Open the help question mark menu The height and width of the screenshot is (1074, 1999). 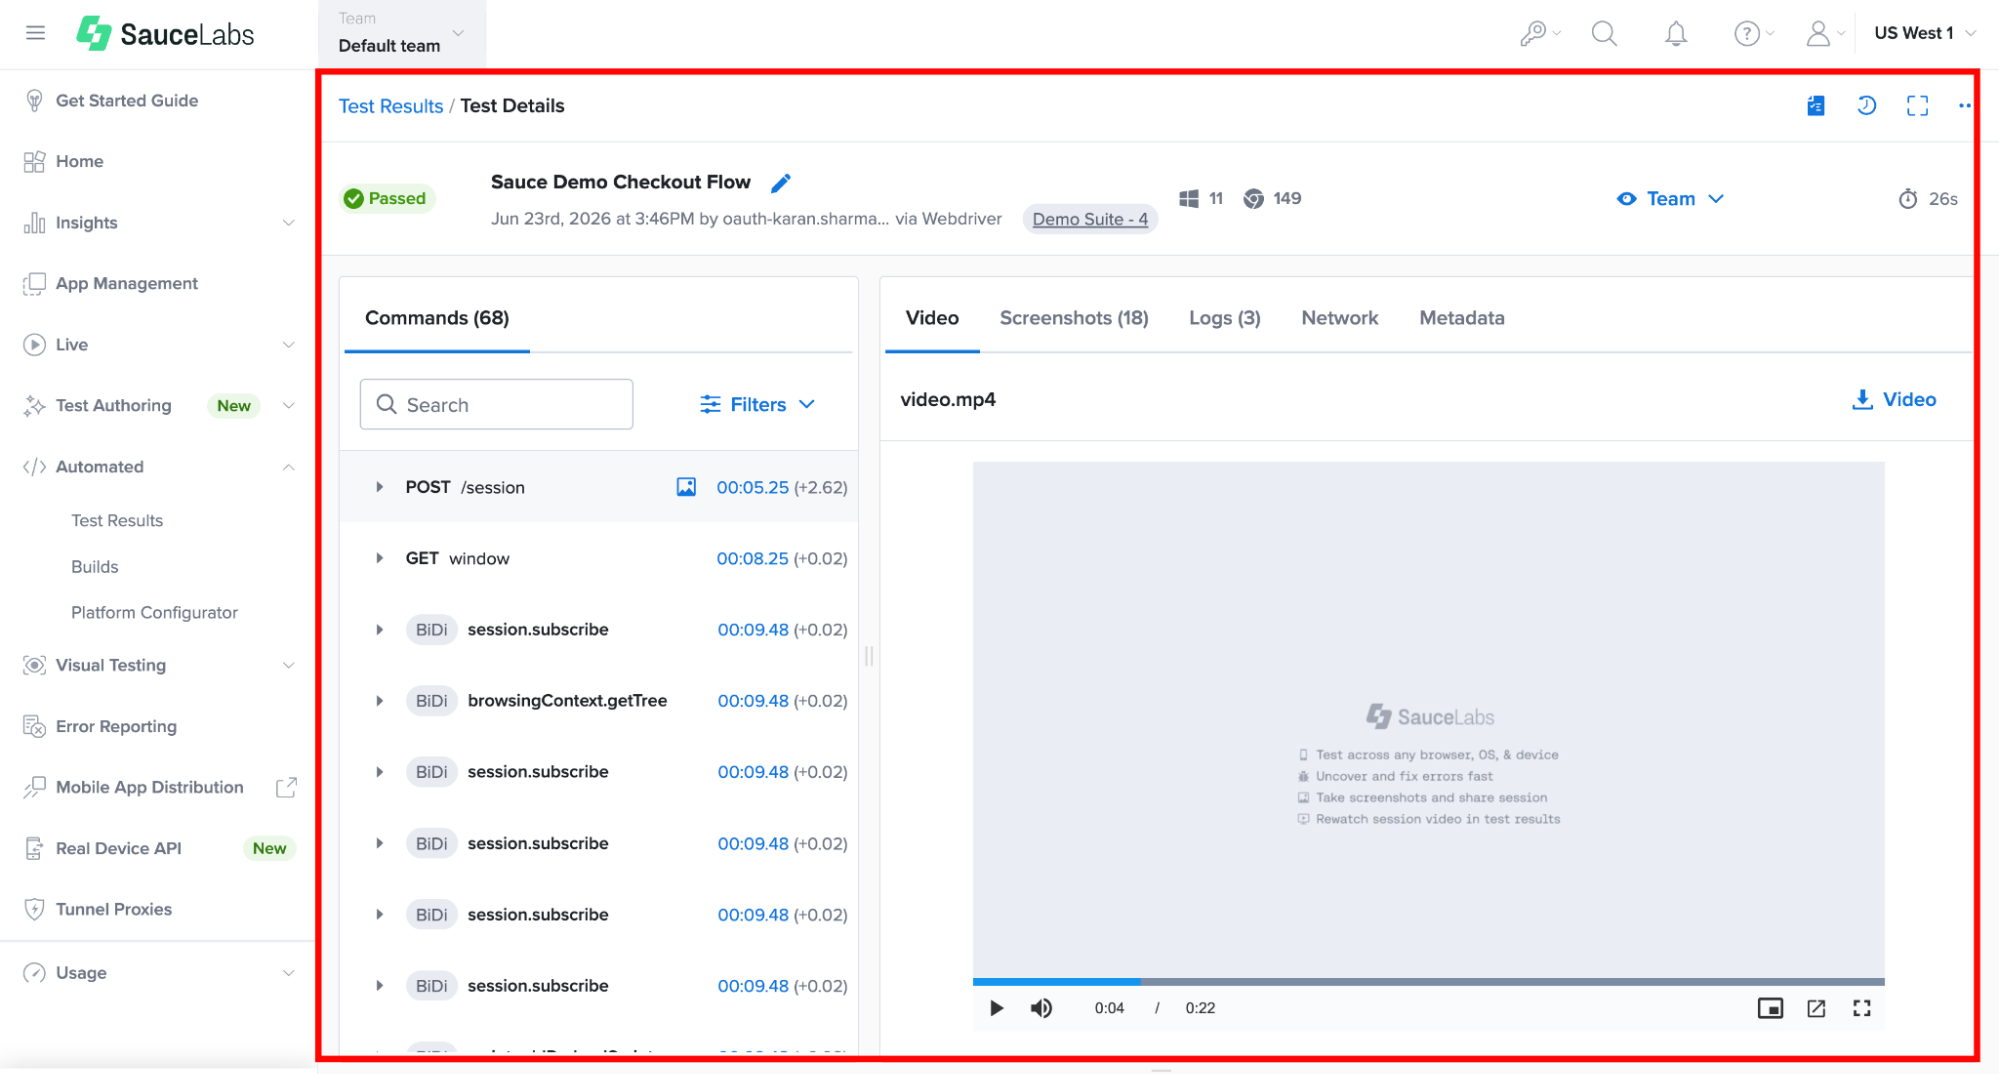[1753, 33]
